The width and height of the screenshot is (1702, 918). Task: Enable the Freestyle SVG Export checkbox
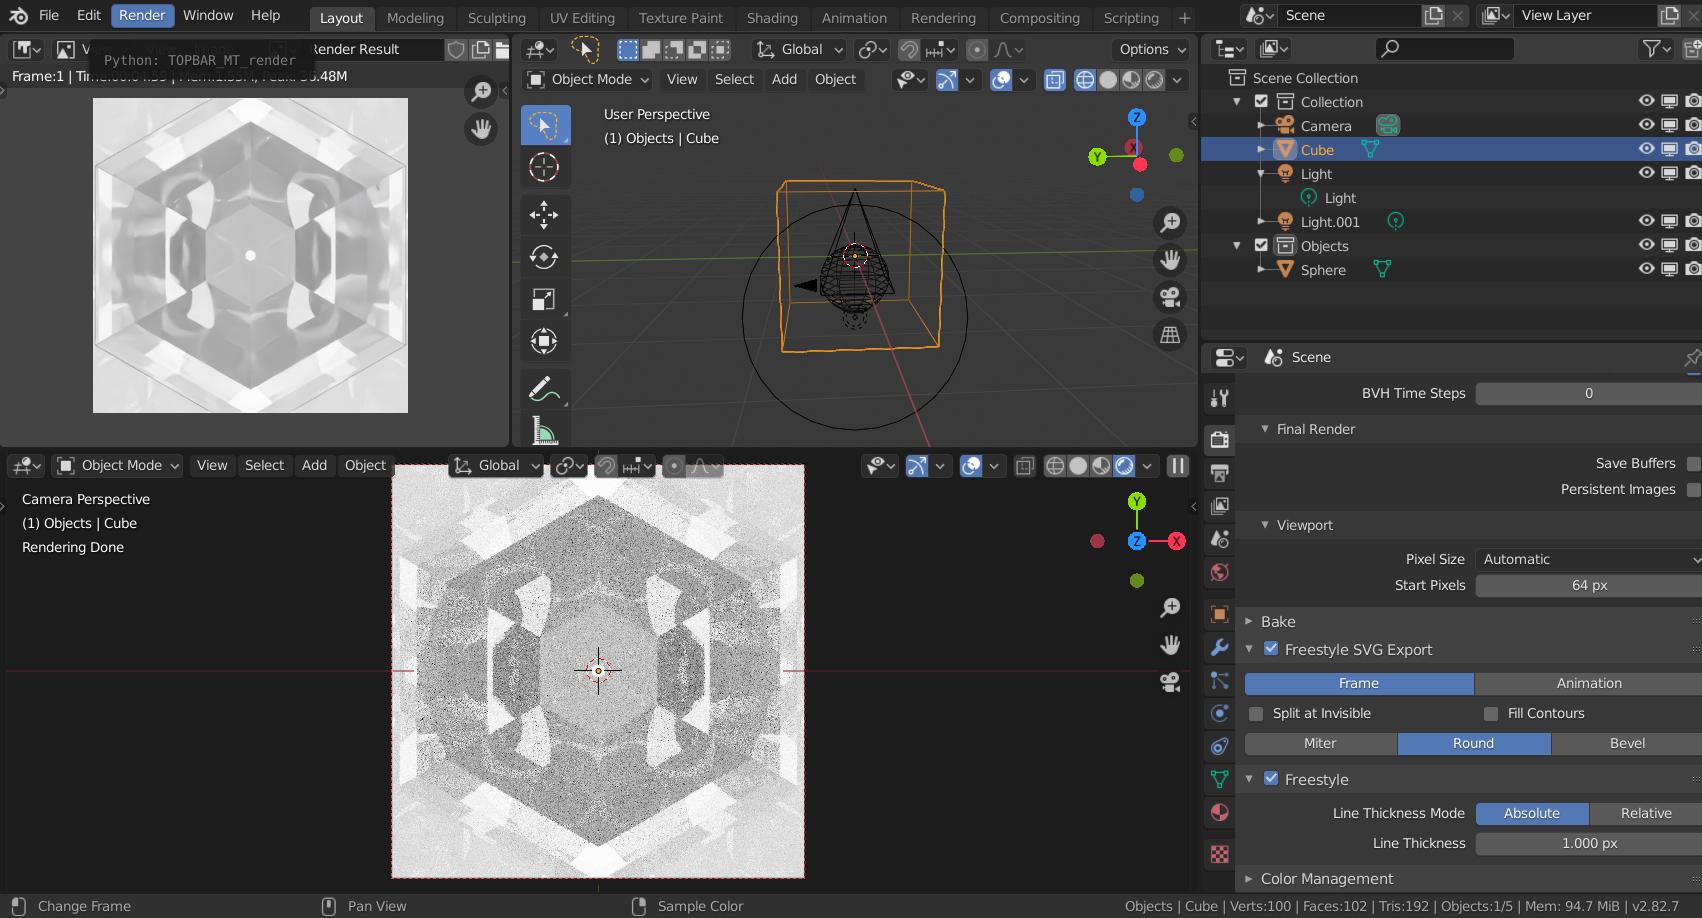click(1271, 648)
